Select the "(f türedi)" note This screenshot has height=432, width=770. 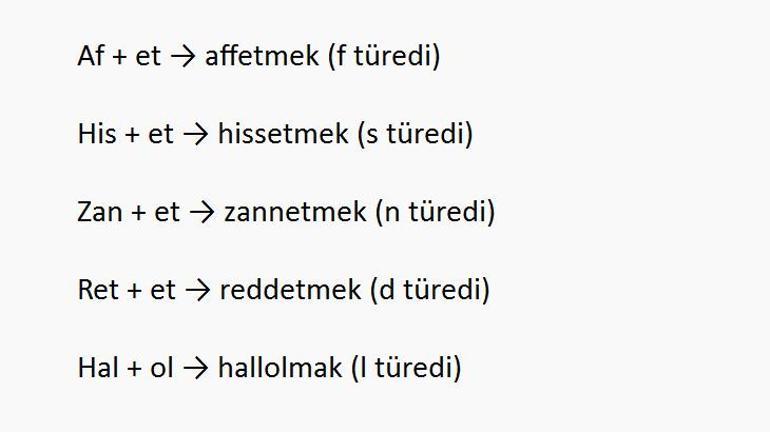point(383,56)
